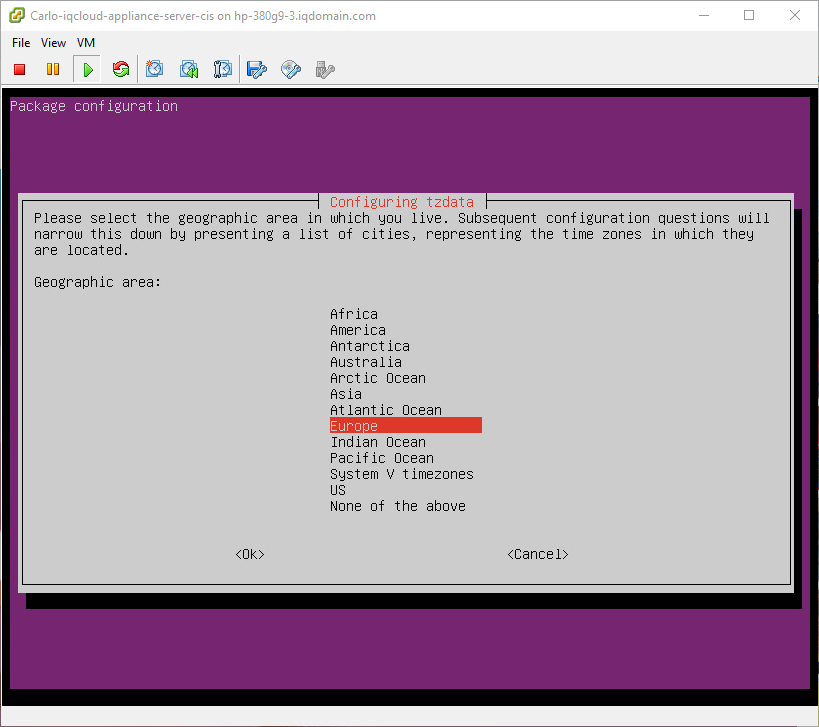Viewport: 819px width, 727px height.
Task: Open the VM menu
Action: click(86, 43)
